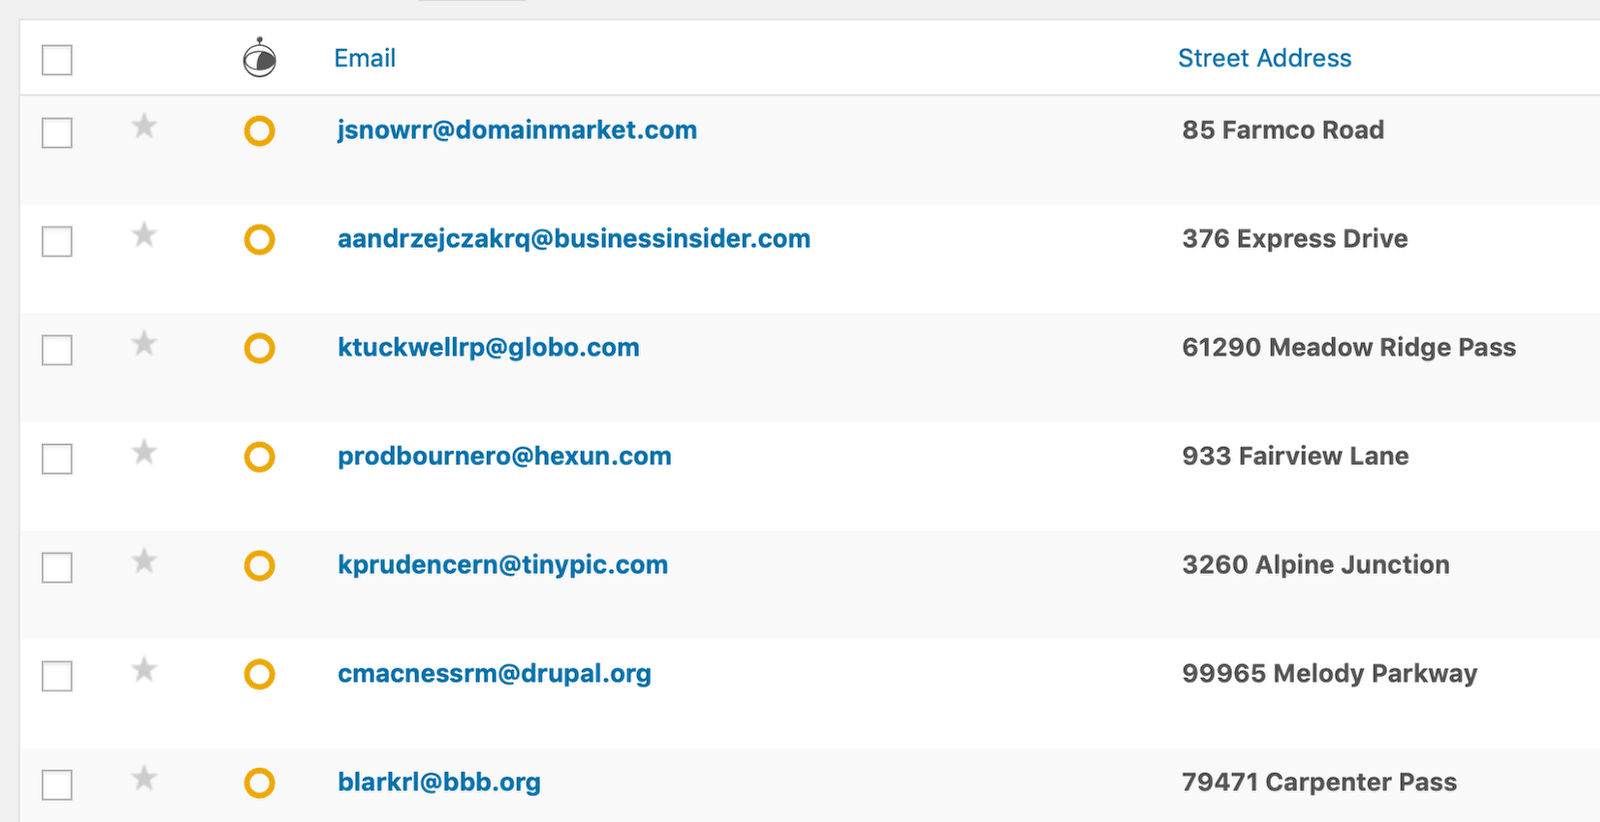This screenshot has width=1600, height=822.
Task: Open the blarkrl@bbb.org entry link
Action: coord(439,783)
